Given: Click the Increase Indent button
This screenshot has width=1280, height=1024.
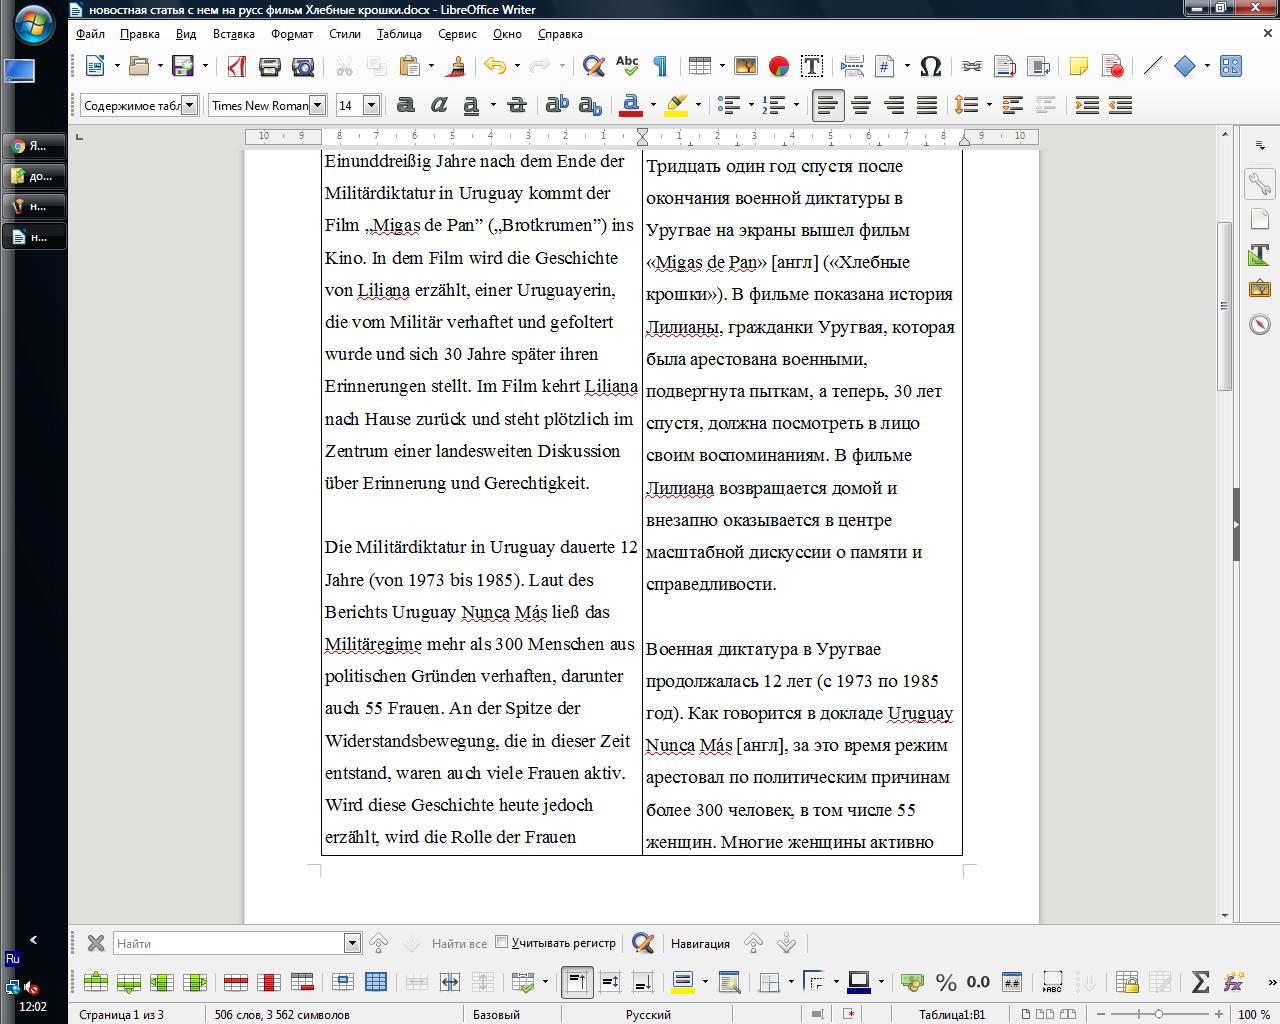Looking at the screenshot, I should [1087, 105].
